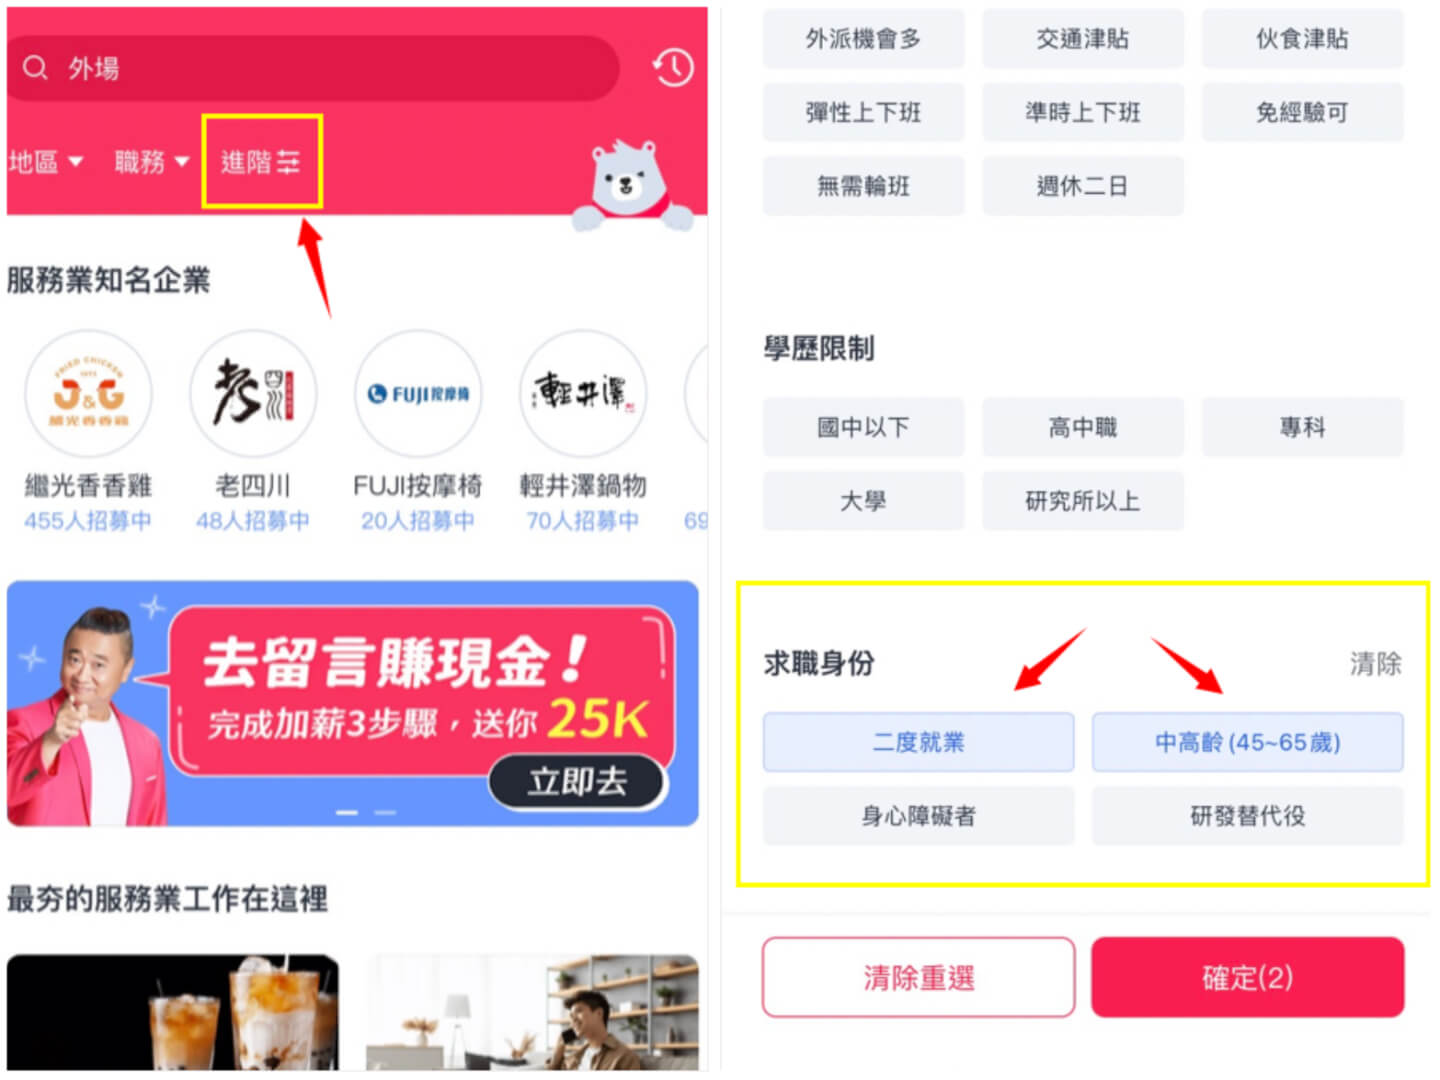Image resolution: width=1440 pixels, height=1080 pixels.
Task: Open the 進階 filter sliders icon
Action: point(288,162)
